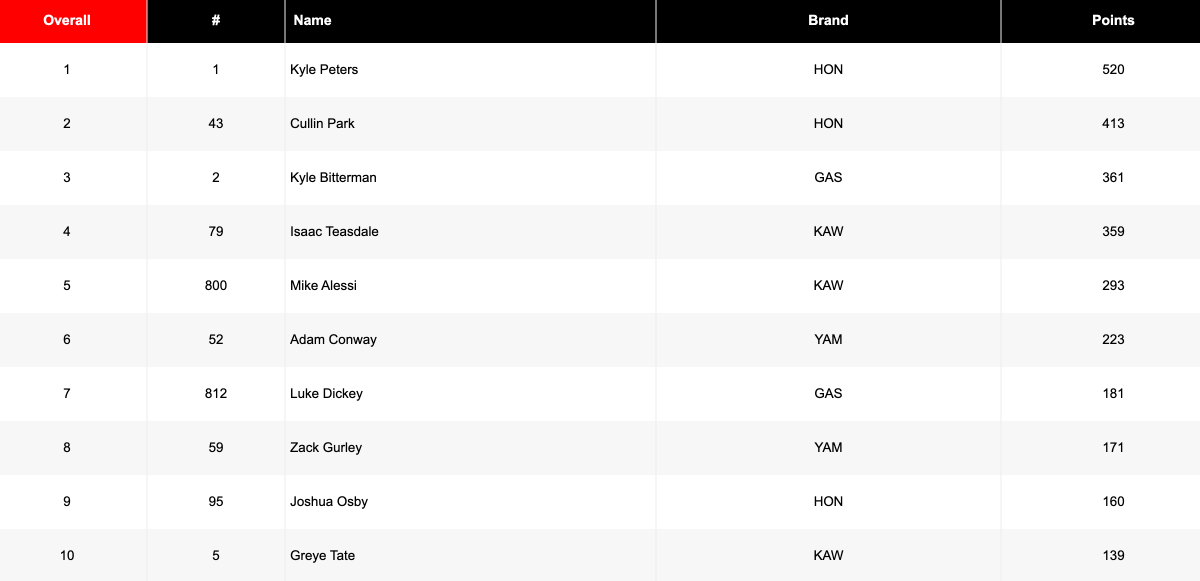Select rider Mike Alessi

[x=323, y=286]
